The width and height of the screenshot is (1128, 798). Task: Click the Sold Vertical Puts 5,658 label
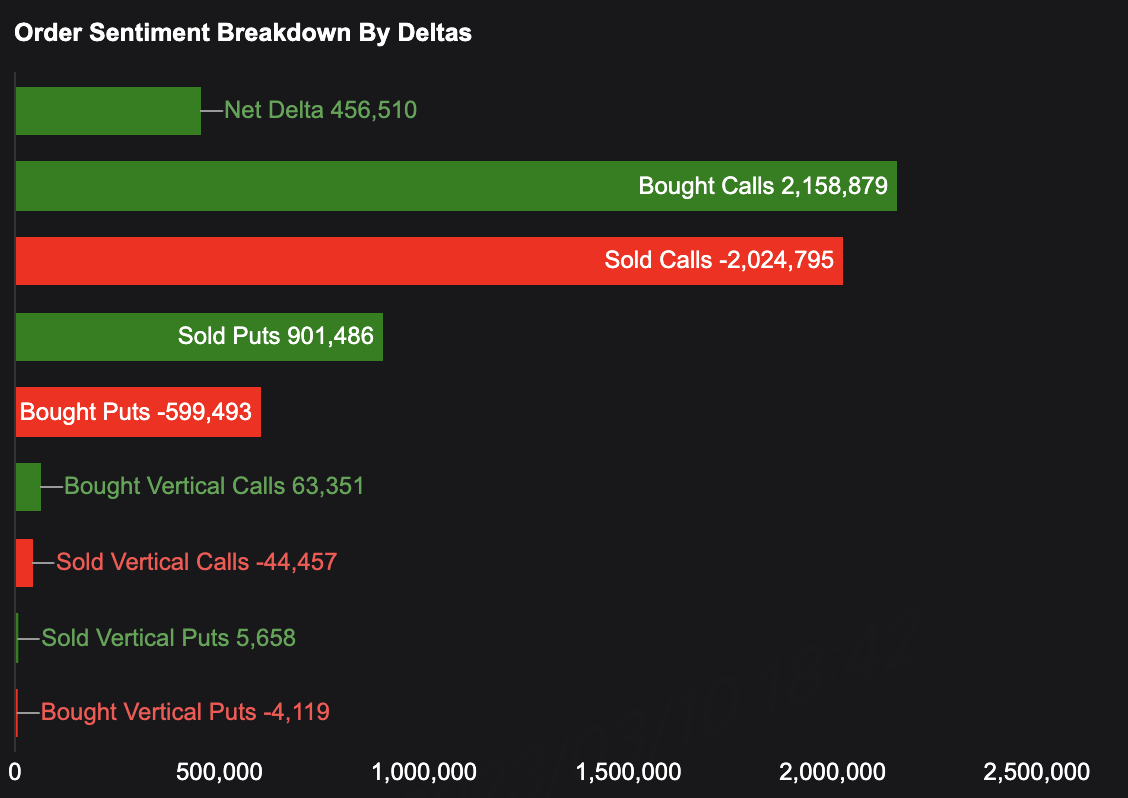pyautogui.click(x=168, y=638)
